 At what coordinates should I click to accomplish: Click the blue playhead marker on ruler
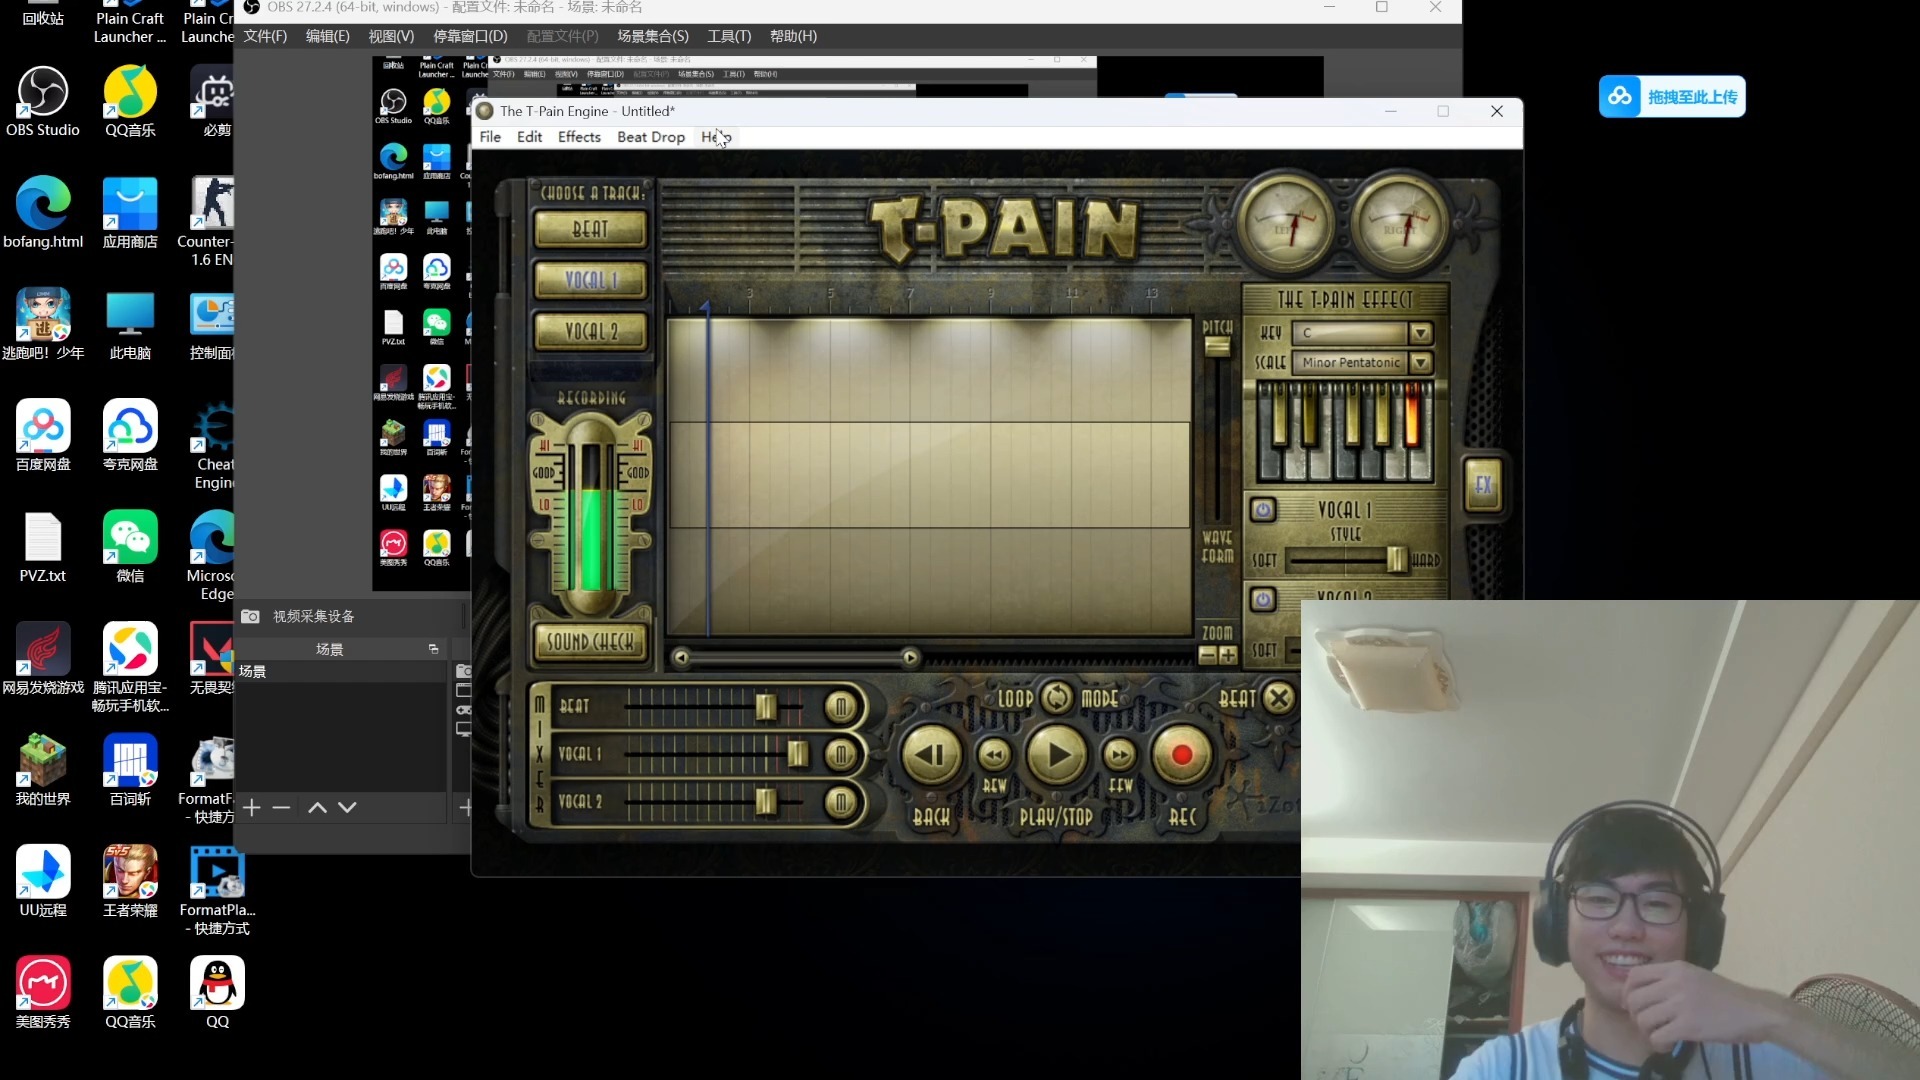(705, 306)
